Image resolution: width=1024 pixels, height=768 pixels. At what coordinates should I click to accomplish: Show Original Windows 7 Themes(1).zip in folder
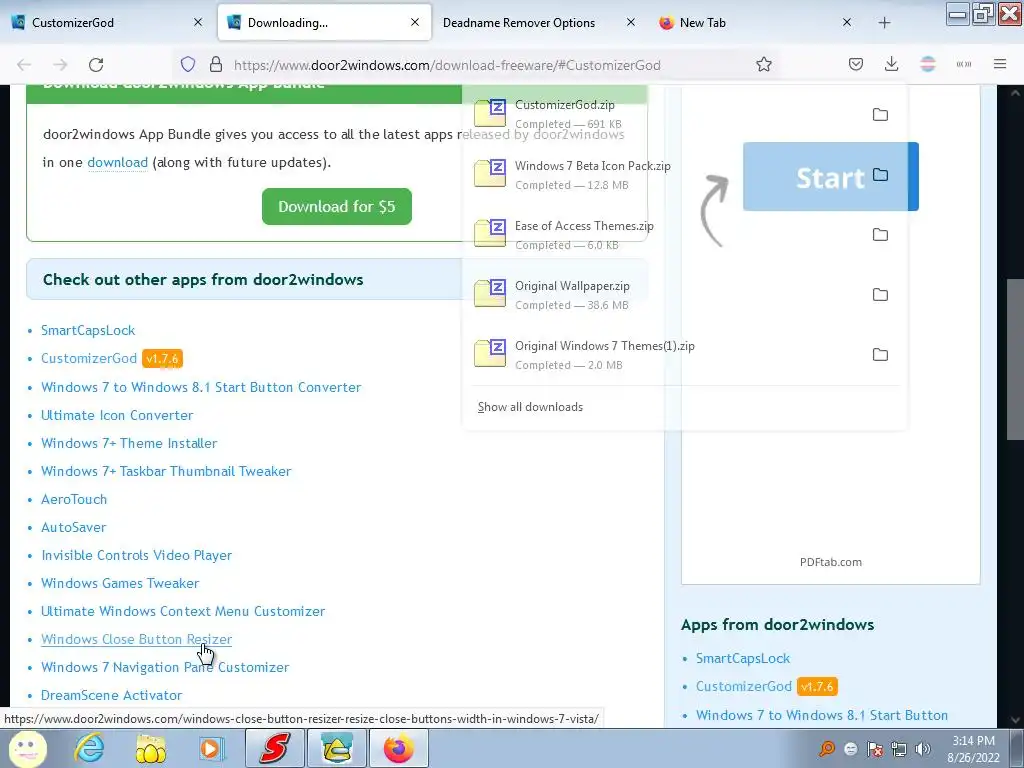pyautogui.click(x=880, y=355)
